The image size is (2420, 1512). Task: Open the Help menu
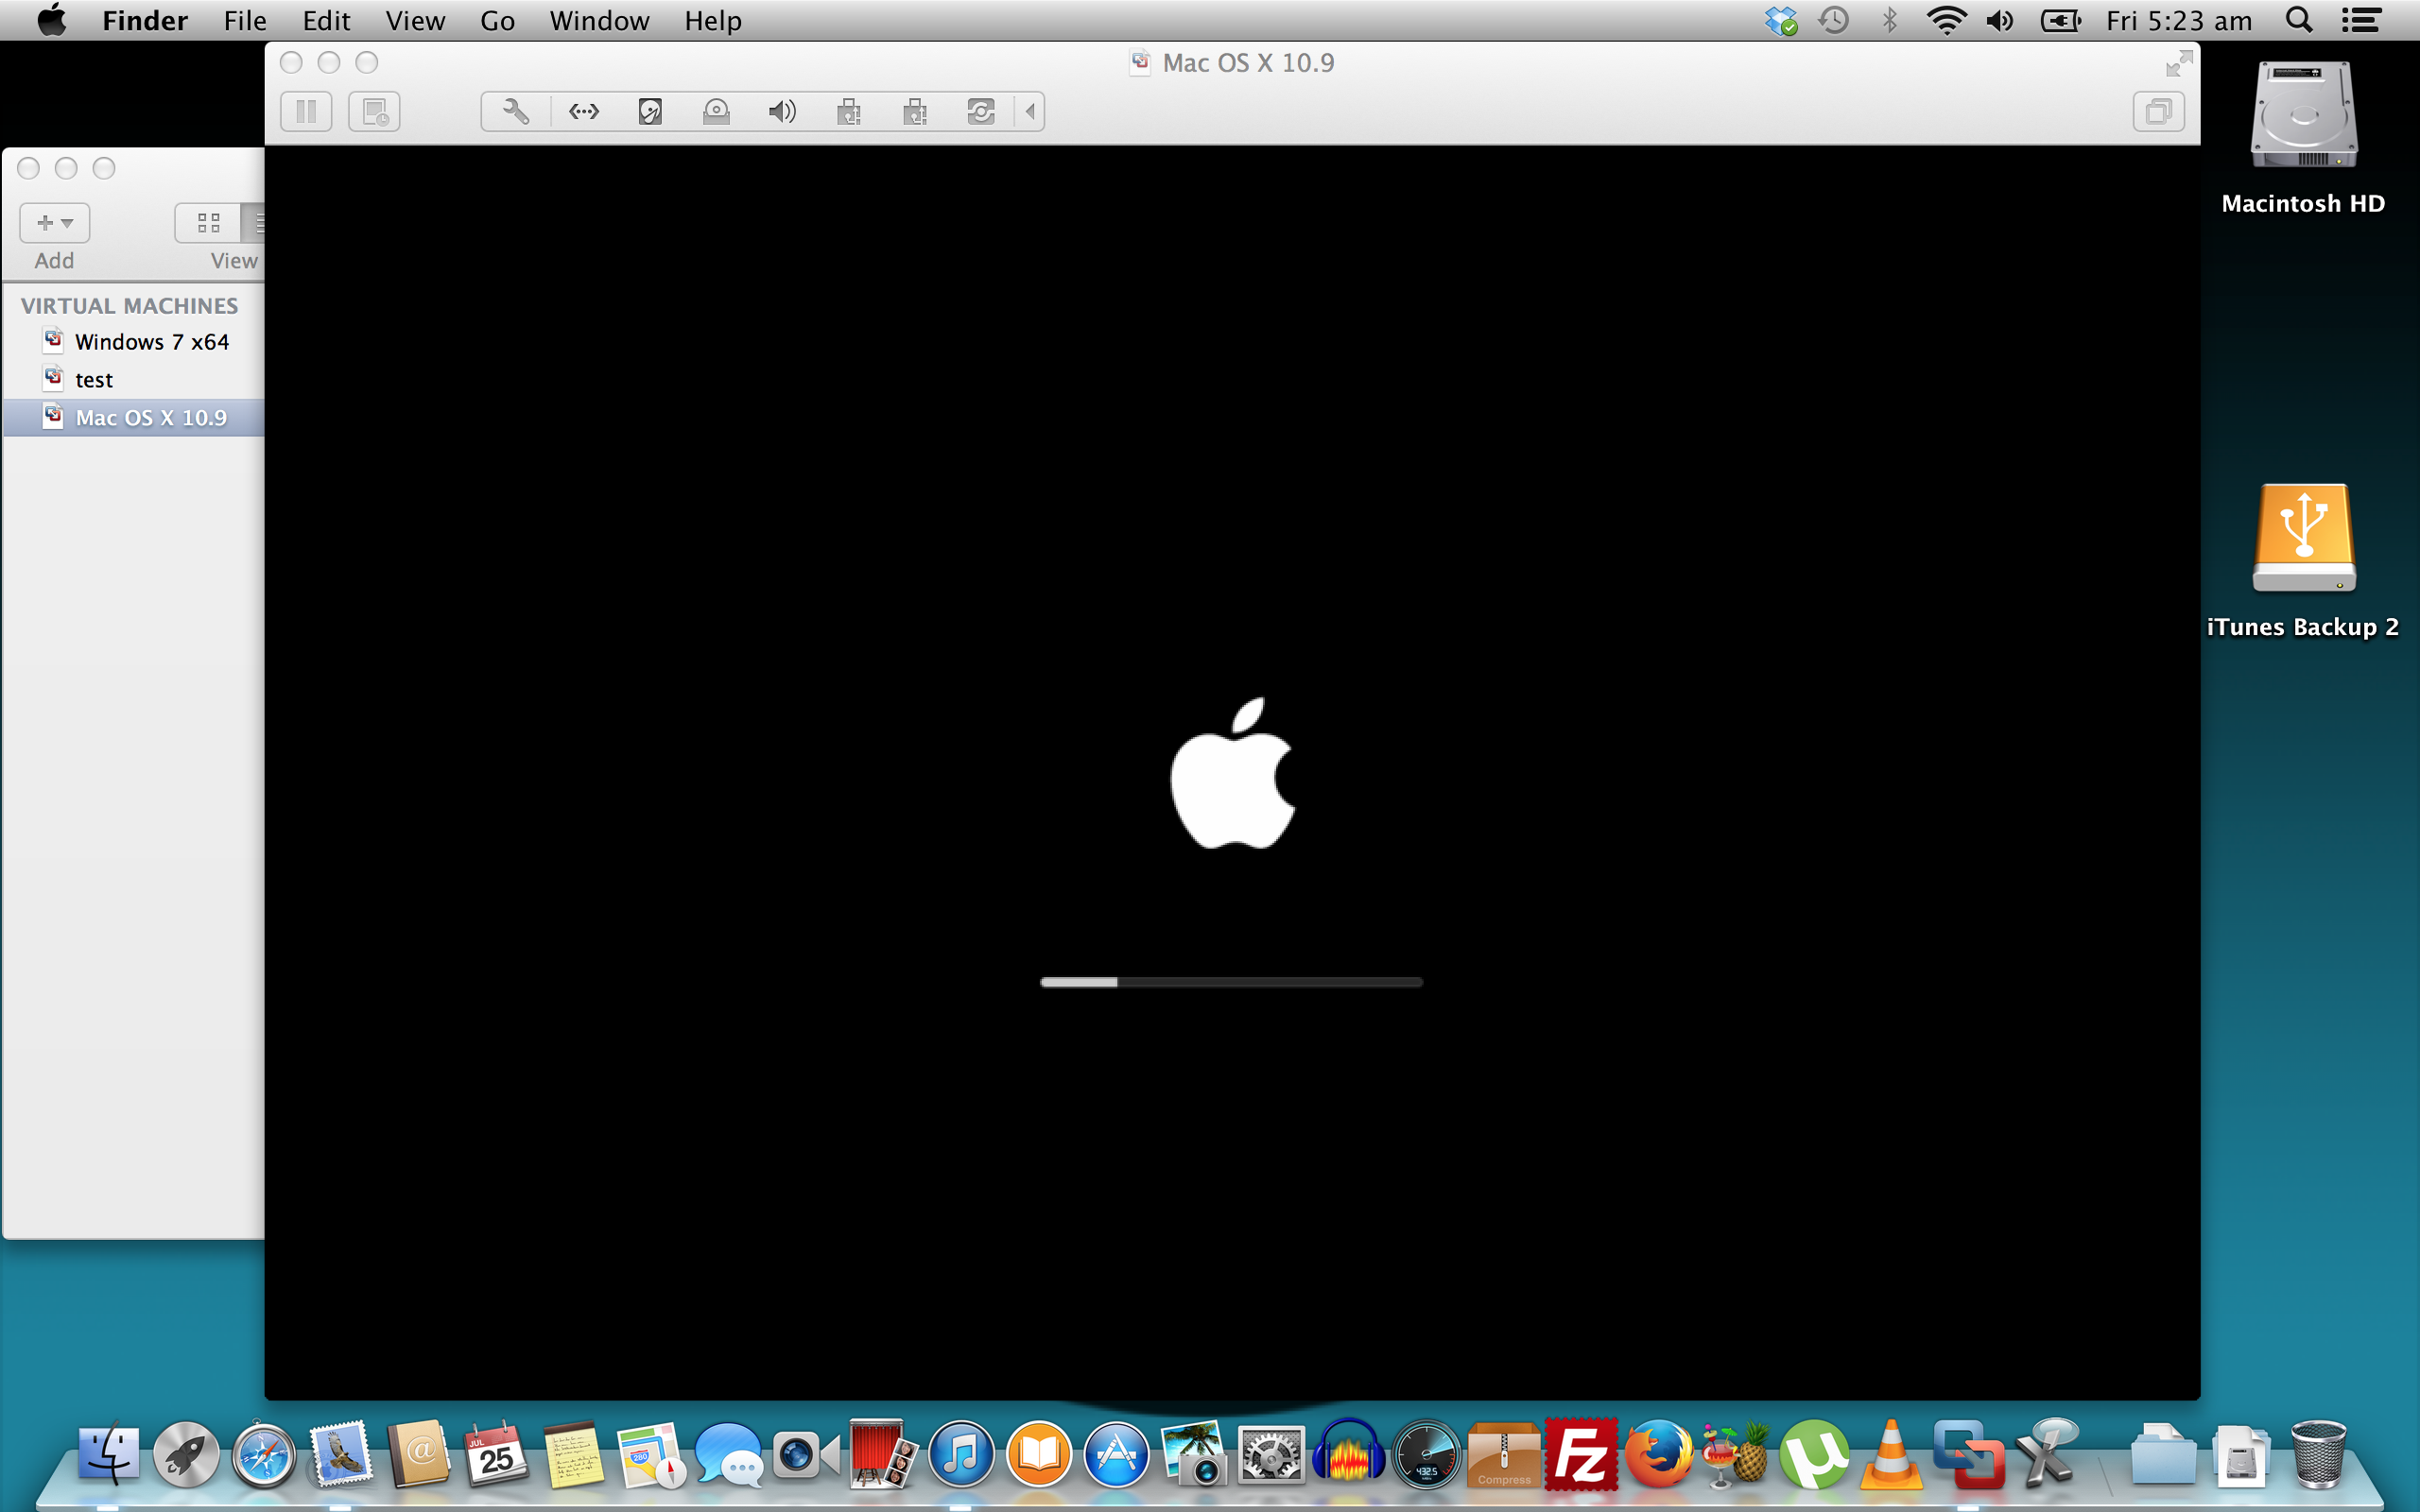pyautogui.click(x=713, y=20)
